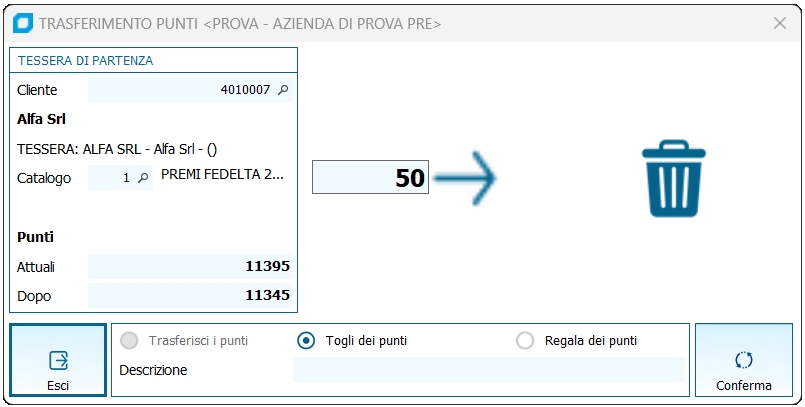The width and height of the screenshot is (805, 407).
Task: Click the Tessera di Partenza panel header
Action: coord(153,60)
